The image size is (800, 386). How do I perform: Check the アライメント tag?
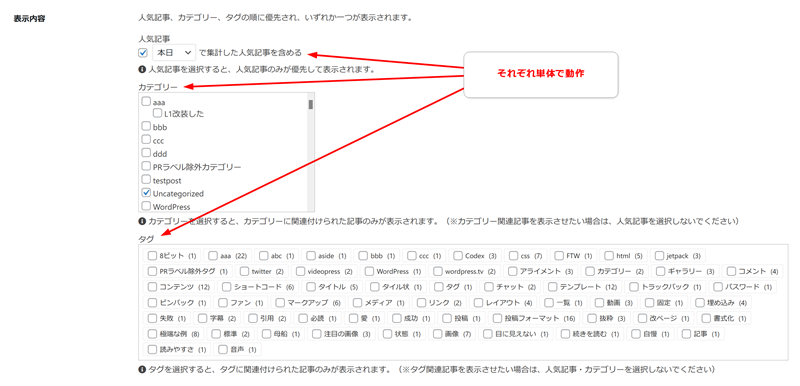512,271
